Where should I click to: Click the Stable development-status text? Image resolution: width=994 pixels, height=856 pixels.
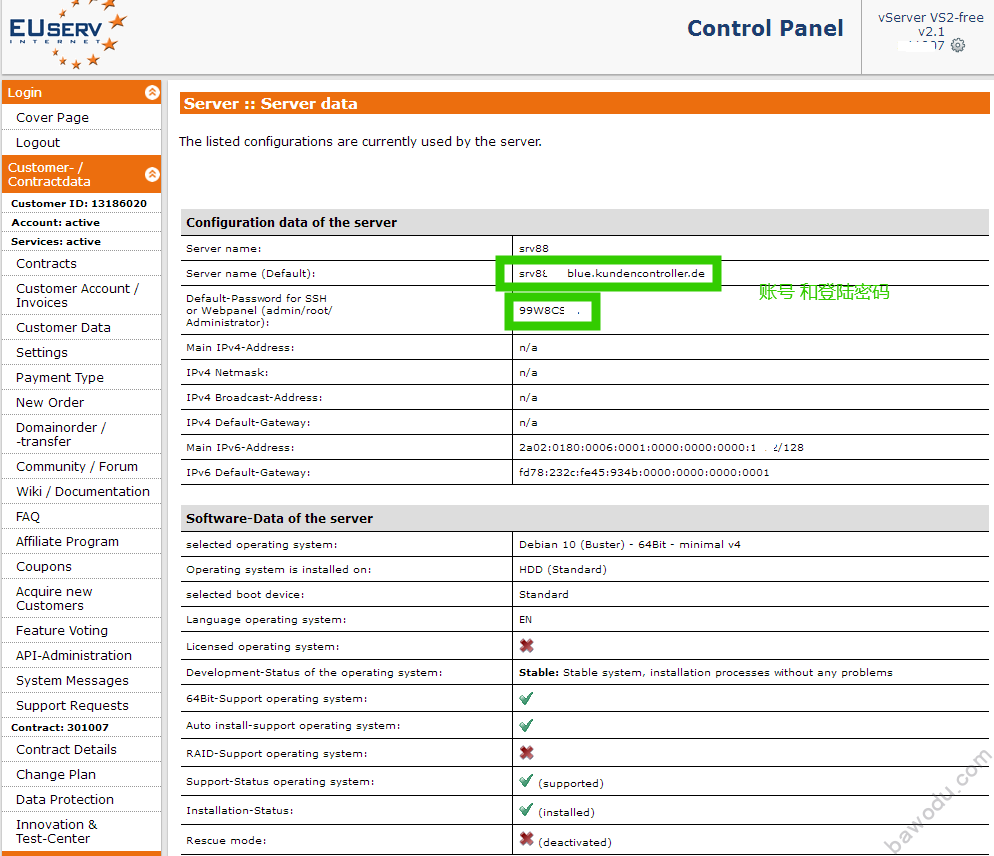706,672
